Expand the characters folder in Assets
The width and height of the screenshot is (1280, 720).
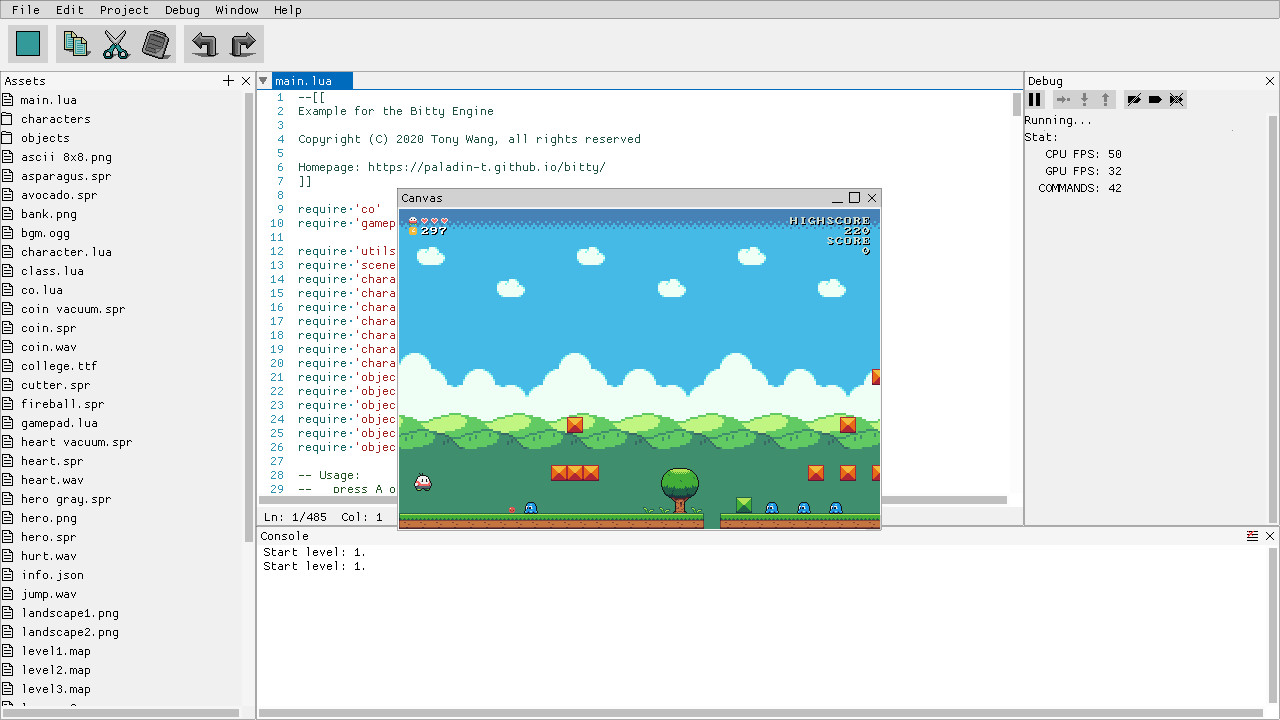click(55, 118)
